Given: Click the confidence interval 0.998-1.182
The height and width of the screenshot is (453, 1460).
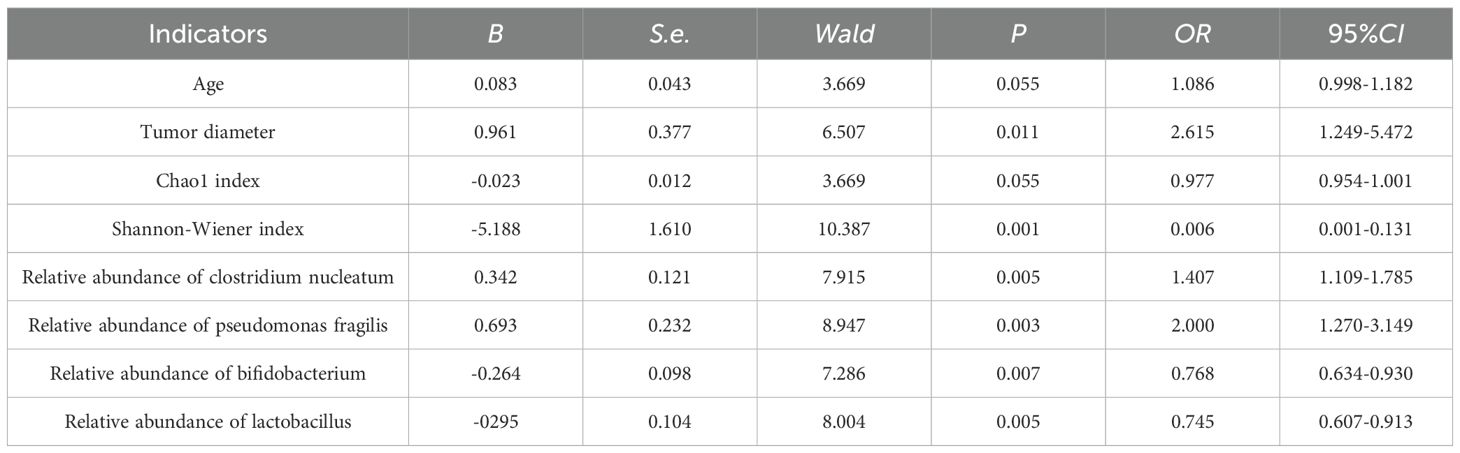Looking at the screenshot, I should tap(1365, 84).
